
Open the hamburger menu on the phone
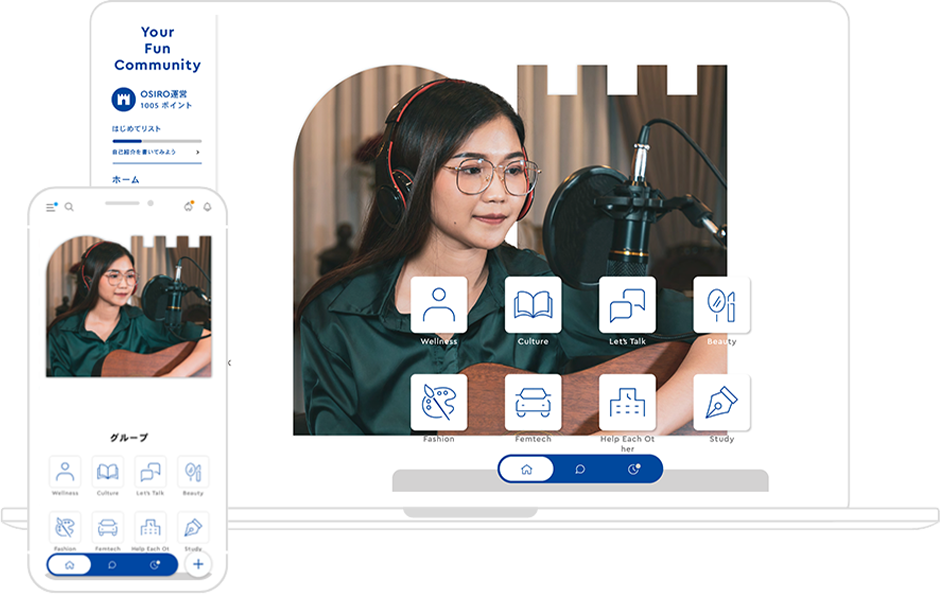(51, 207)
